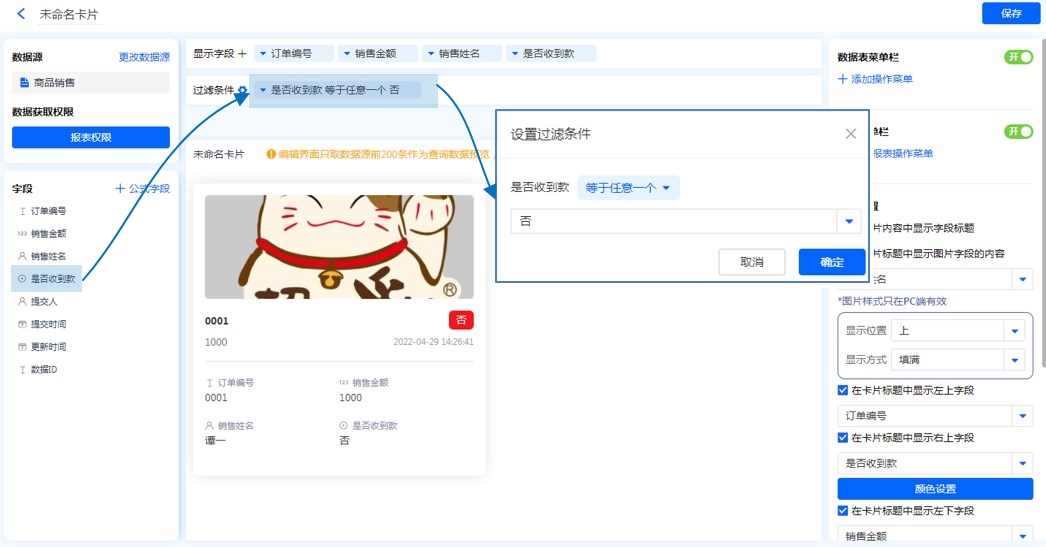Open the 显示位置 dropdown

tap(1015, 331)
